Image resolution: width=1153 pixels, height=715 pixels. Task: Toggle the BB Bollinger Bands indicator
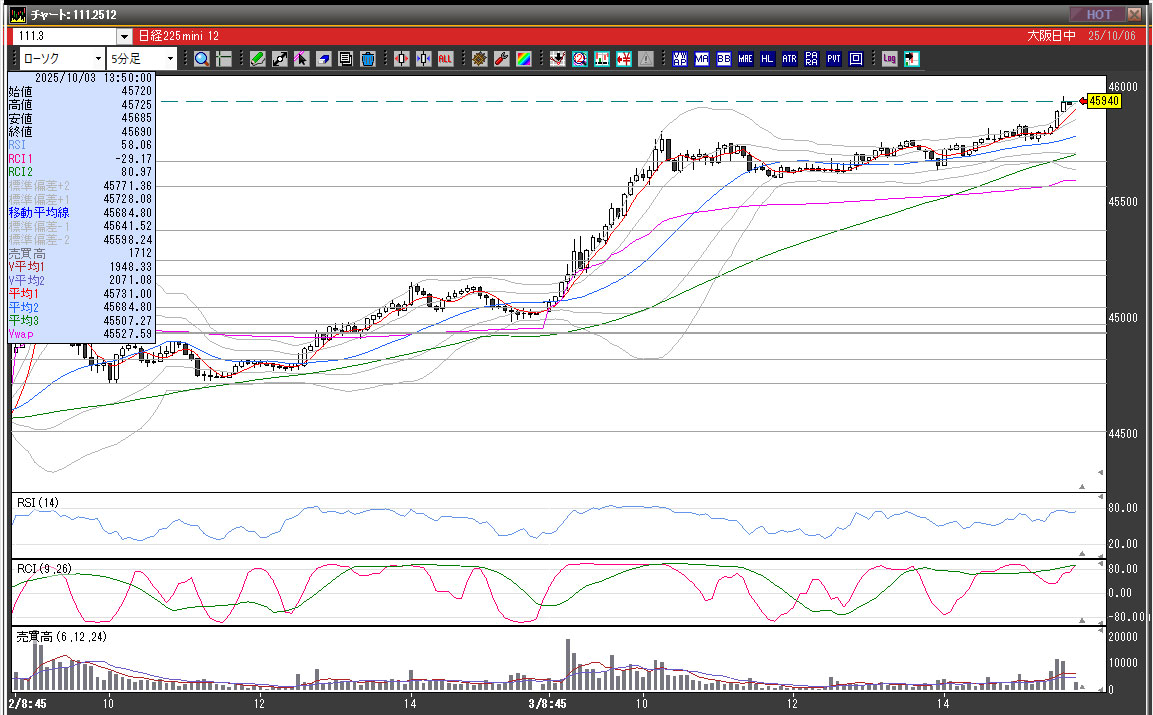point(724,59)
